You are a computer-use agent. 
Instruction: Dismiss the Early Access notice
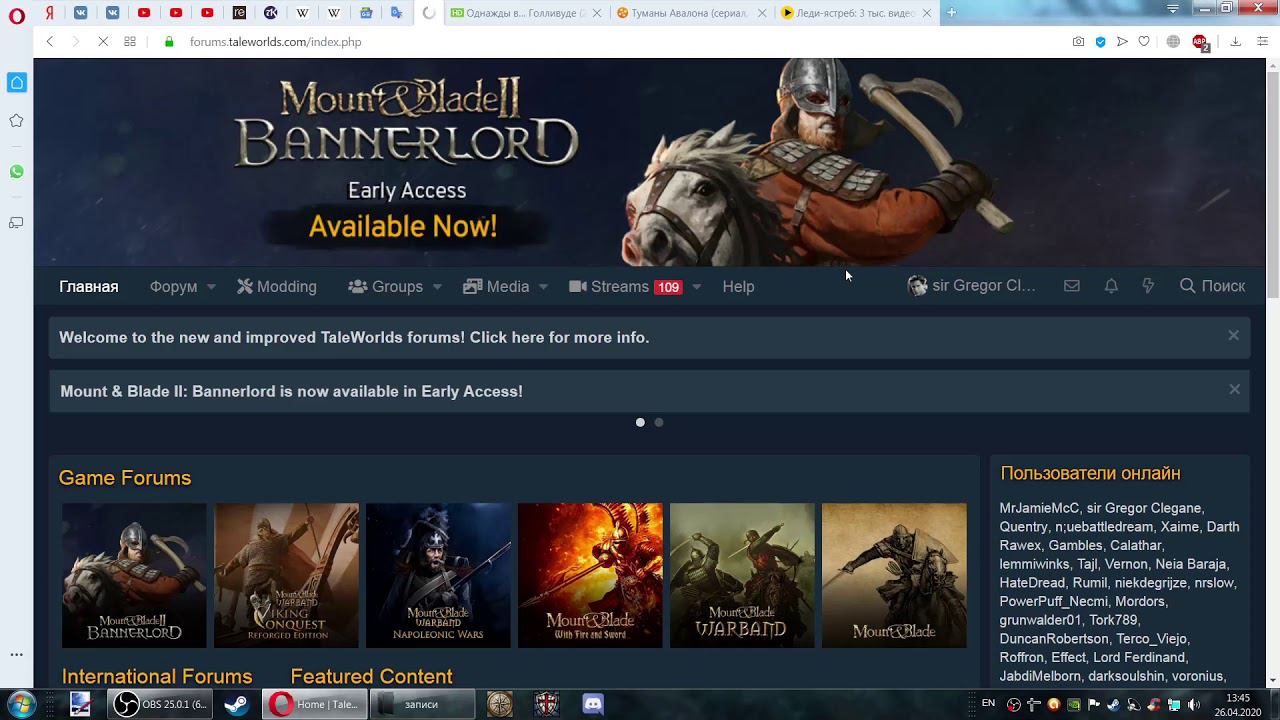pyautogui.click(x=1234, y=390)
